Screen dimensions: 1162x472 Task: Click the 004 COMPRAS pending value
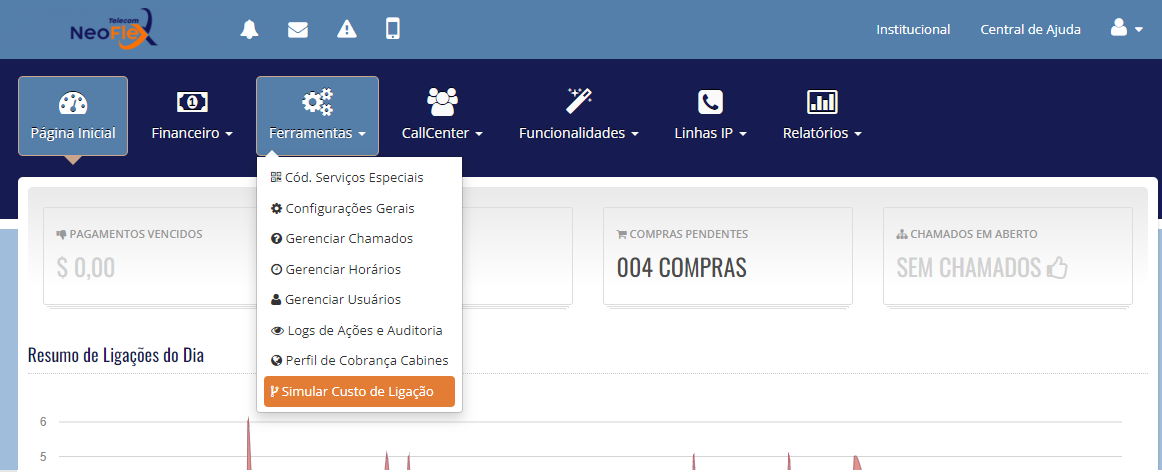(x=681, y=267)
